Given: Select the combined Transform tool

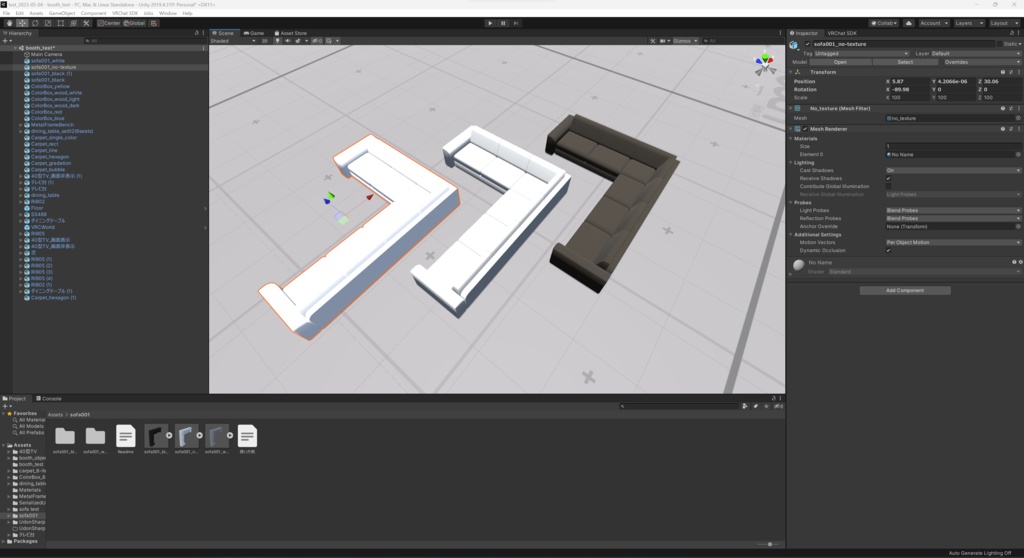Looking at the screenshot, I should 73,23.
